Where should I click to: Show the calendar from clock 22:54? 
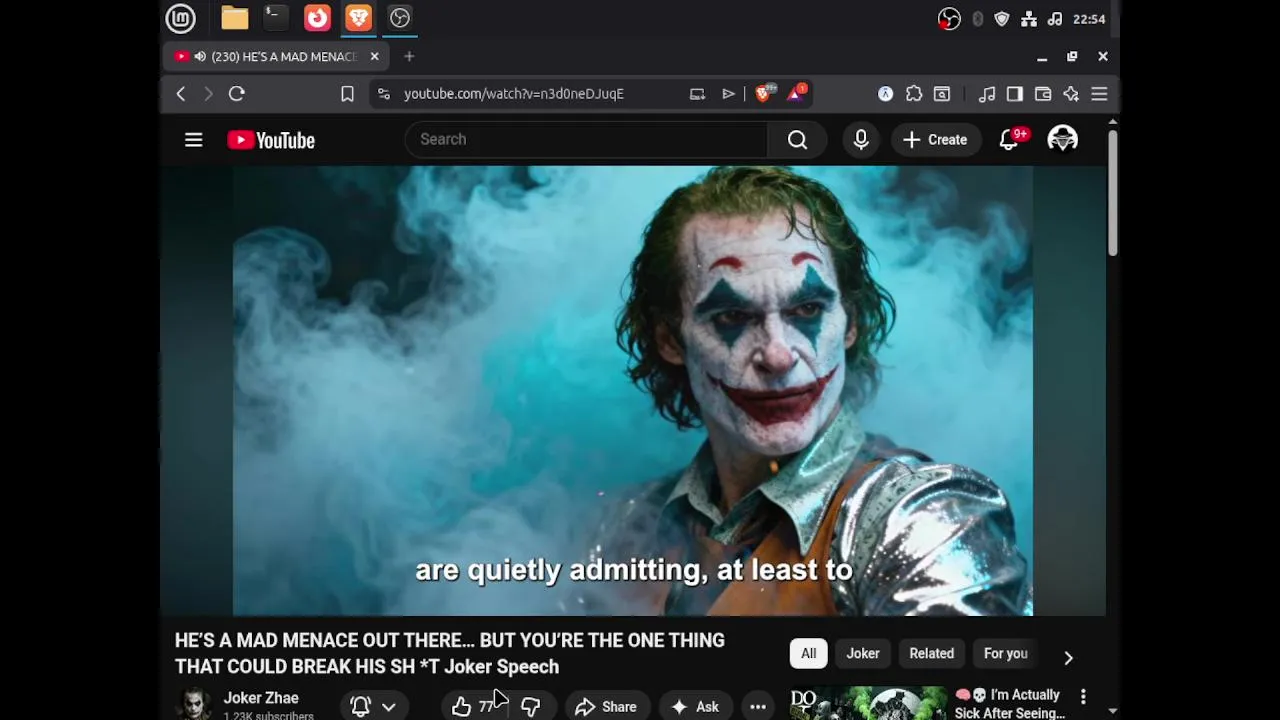point(1089,19)
